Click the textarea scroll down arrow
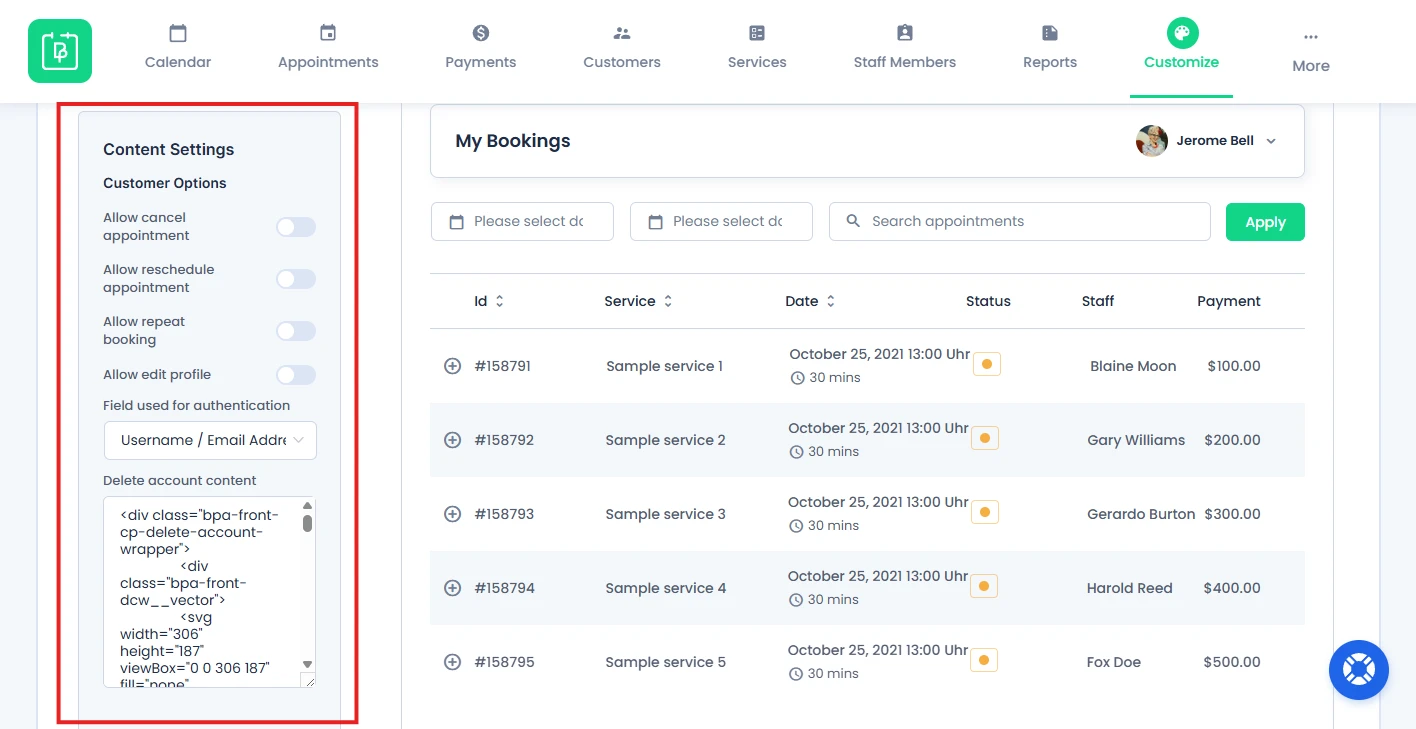The height and width of the screenshot is (729, 1416). pyautogui.click(x=307, y=664)
